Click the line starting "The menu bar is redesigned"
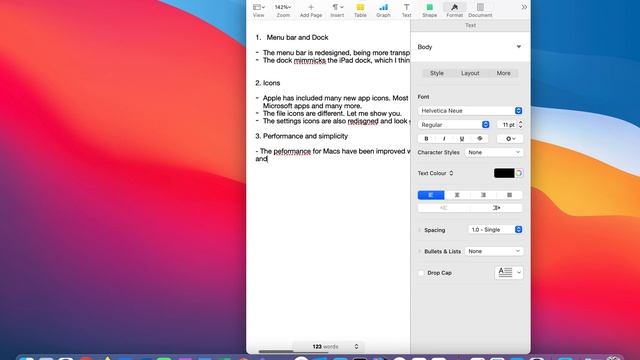The height and width of the screenshot is (360, 640). pyautogui.click(x=336, y=53)
